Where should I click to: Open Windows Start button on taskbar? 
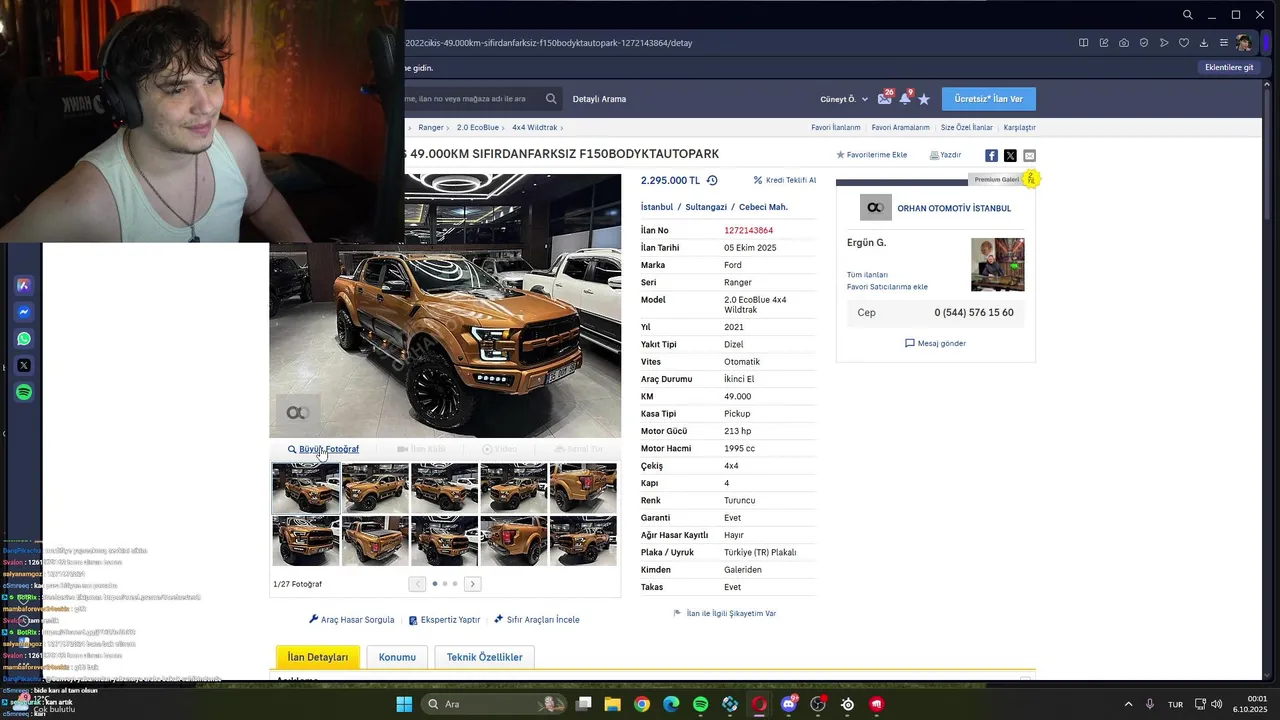404,704
